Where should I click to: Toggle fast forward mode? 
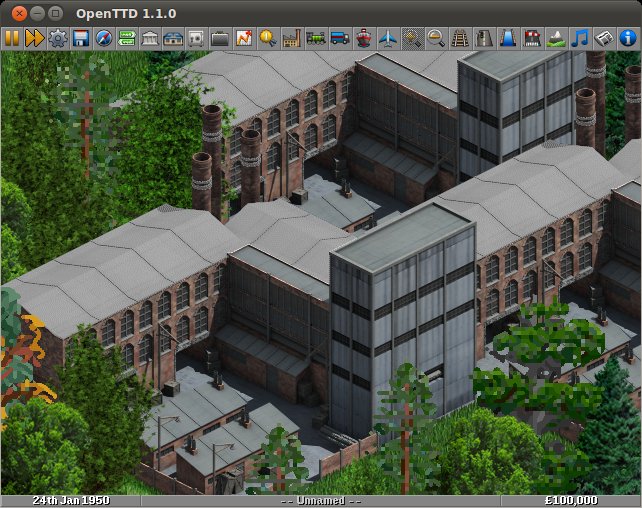pyautogui.click(x=35, y=38)
